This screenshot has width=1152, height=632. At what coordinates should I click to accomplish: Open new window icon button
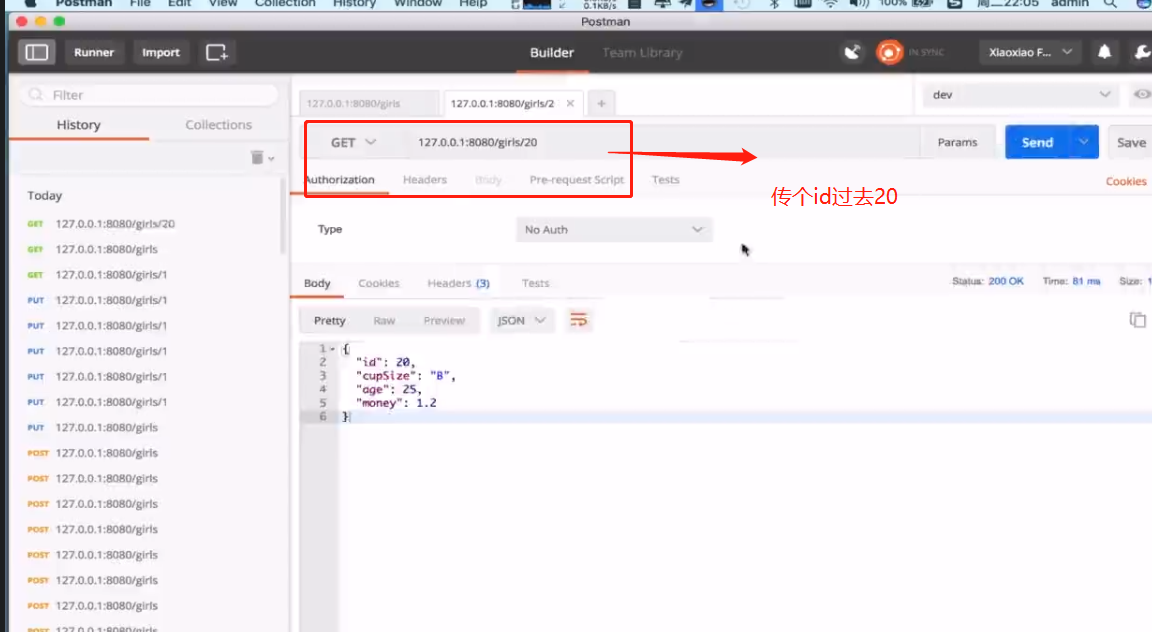coord(217,52)
